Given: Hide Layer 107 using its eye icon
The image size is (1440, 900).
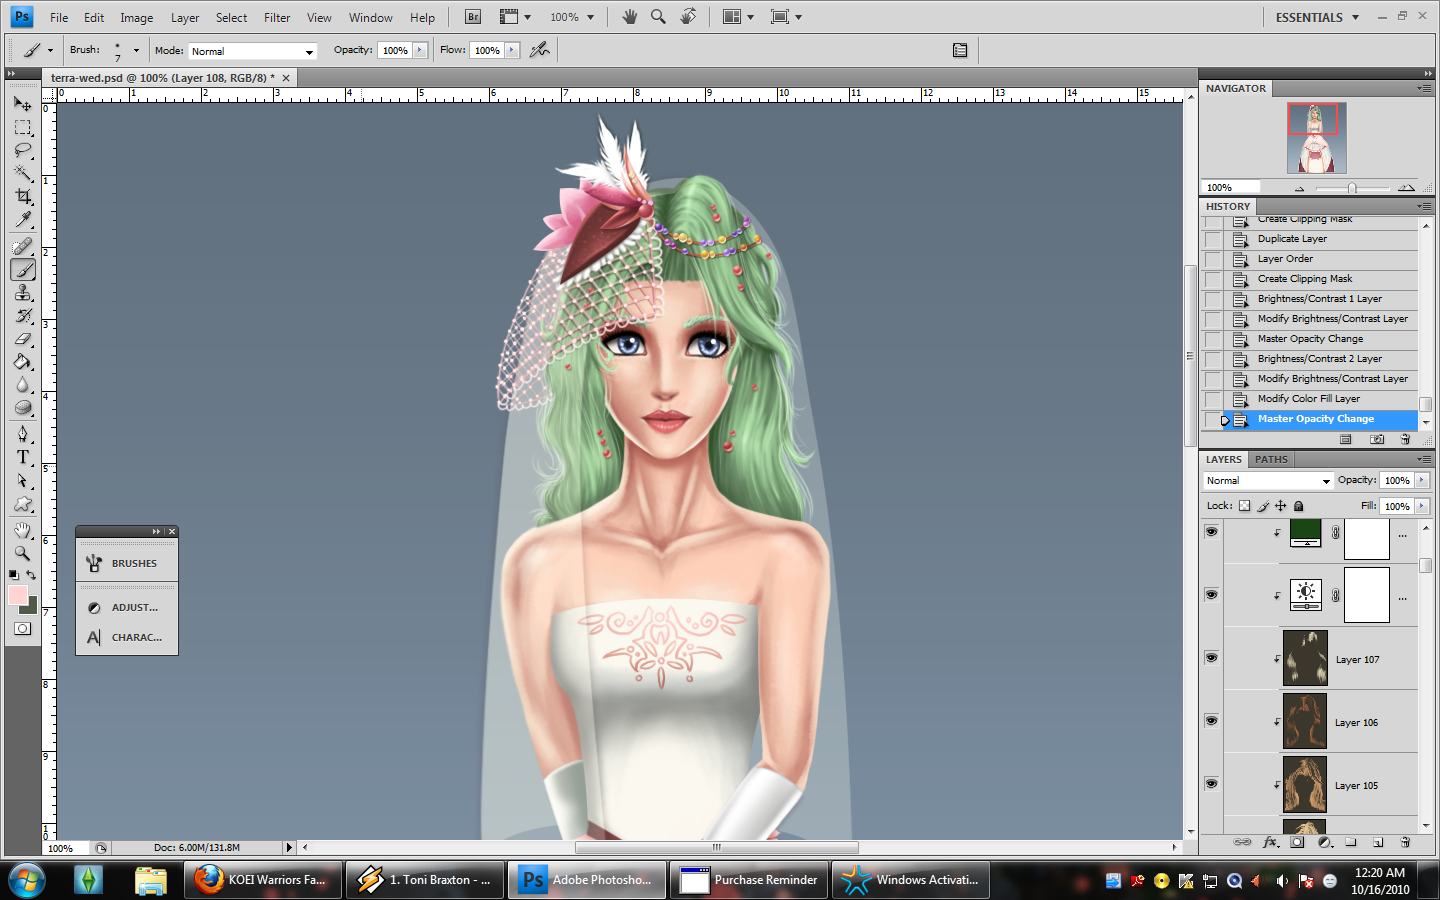Looking at the screenshot, I should click(x=1211, y=658).
